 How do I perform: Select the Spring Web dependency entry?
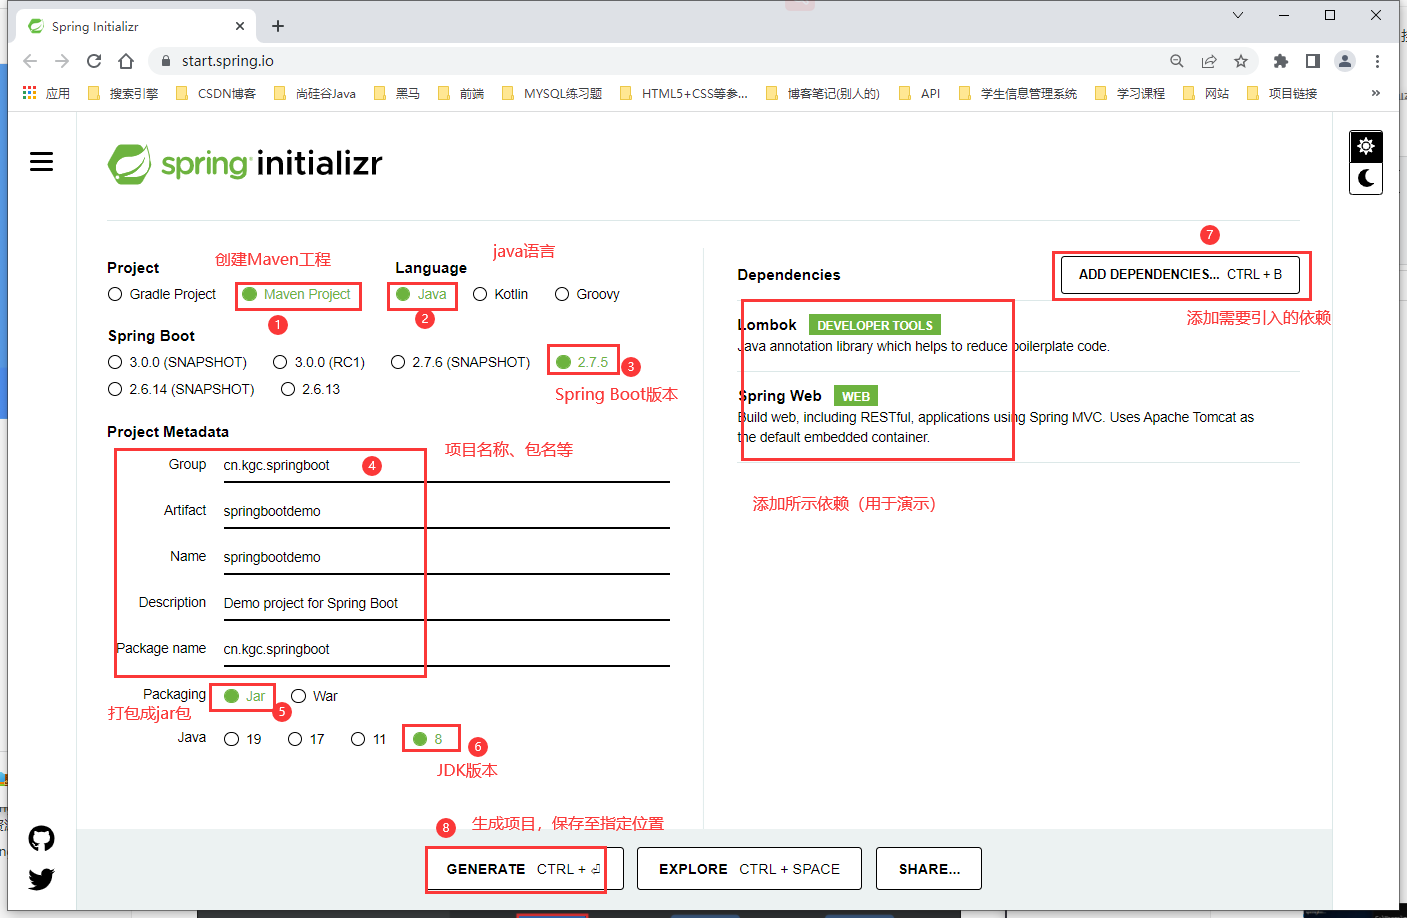[1018, 416]
